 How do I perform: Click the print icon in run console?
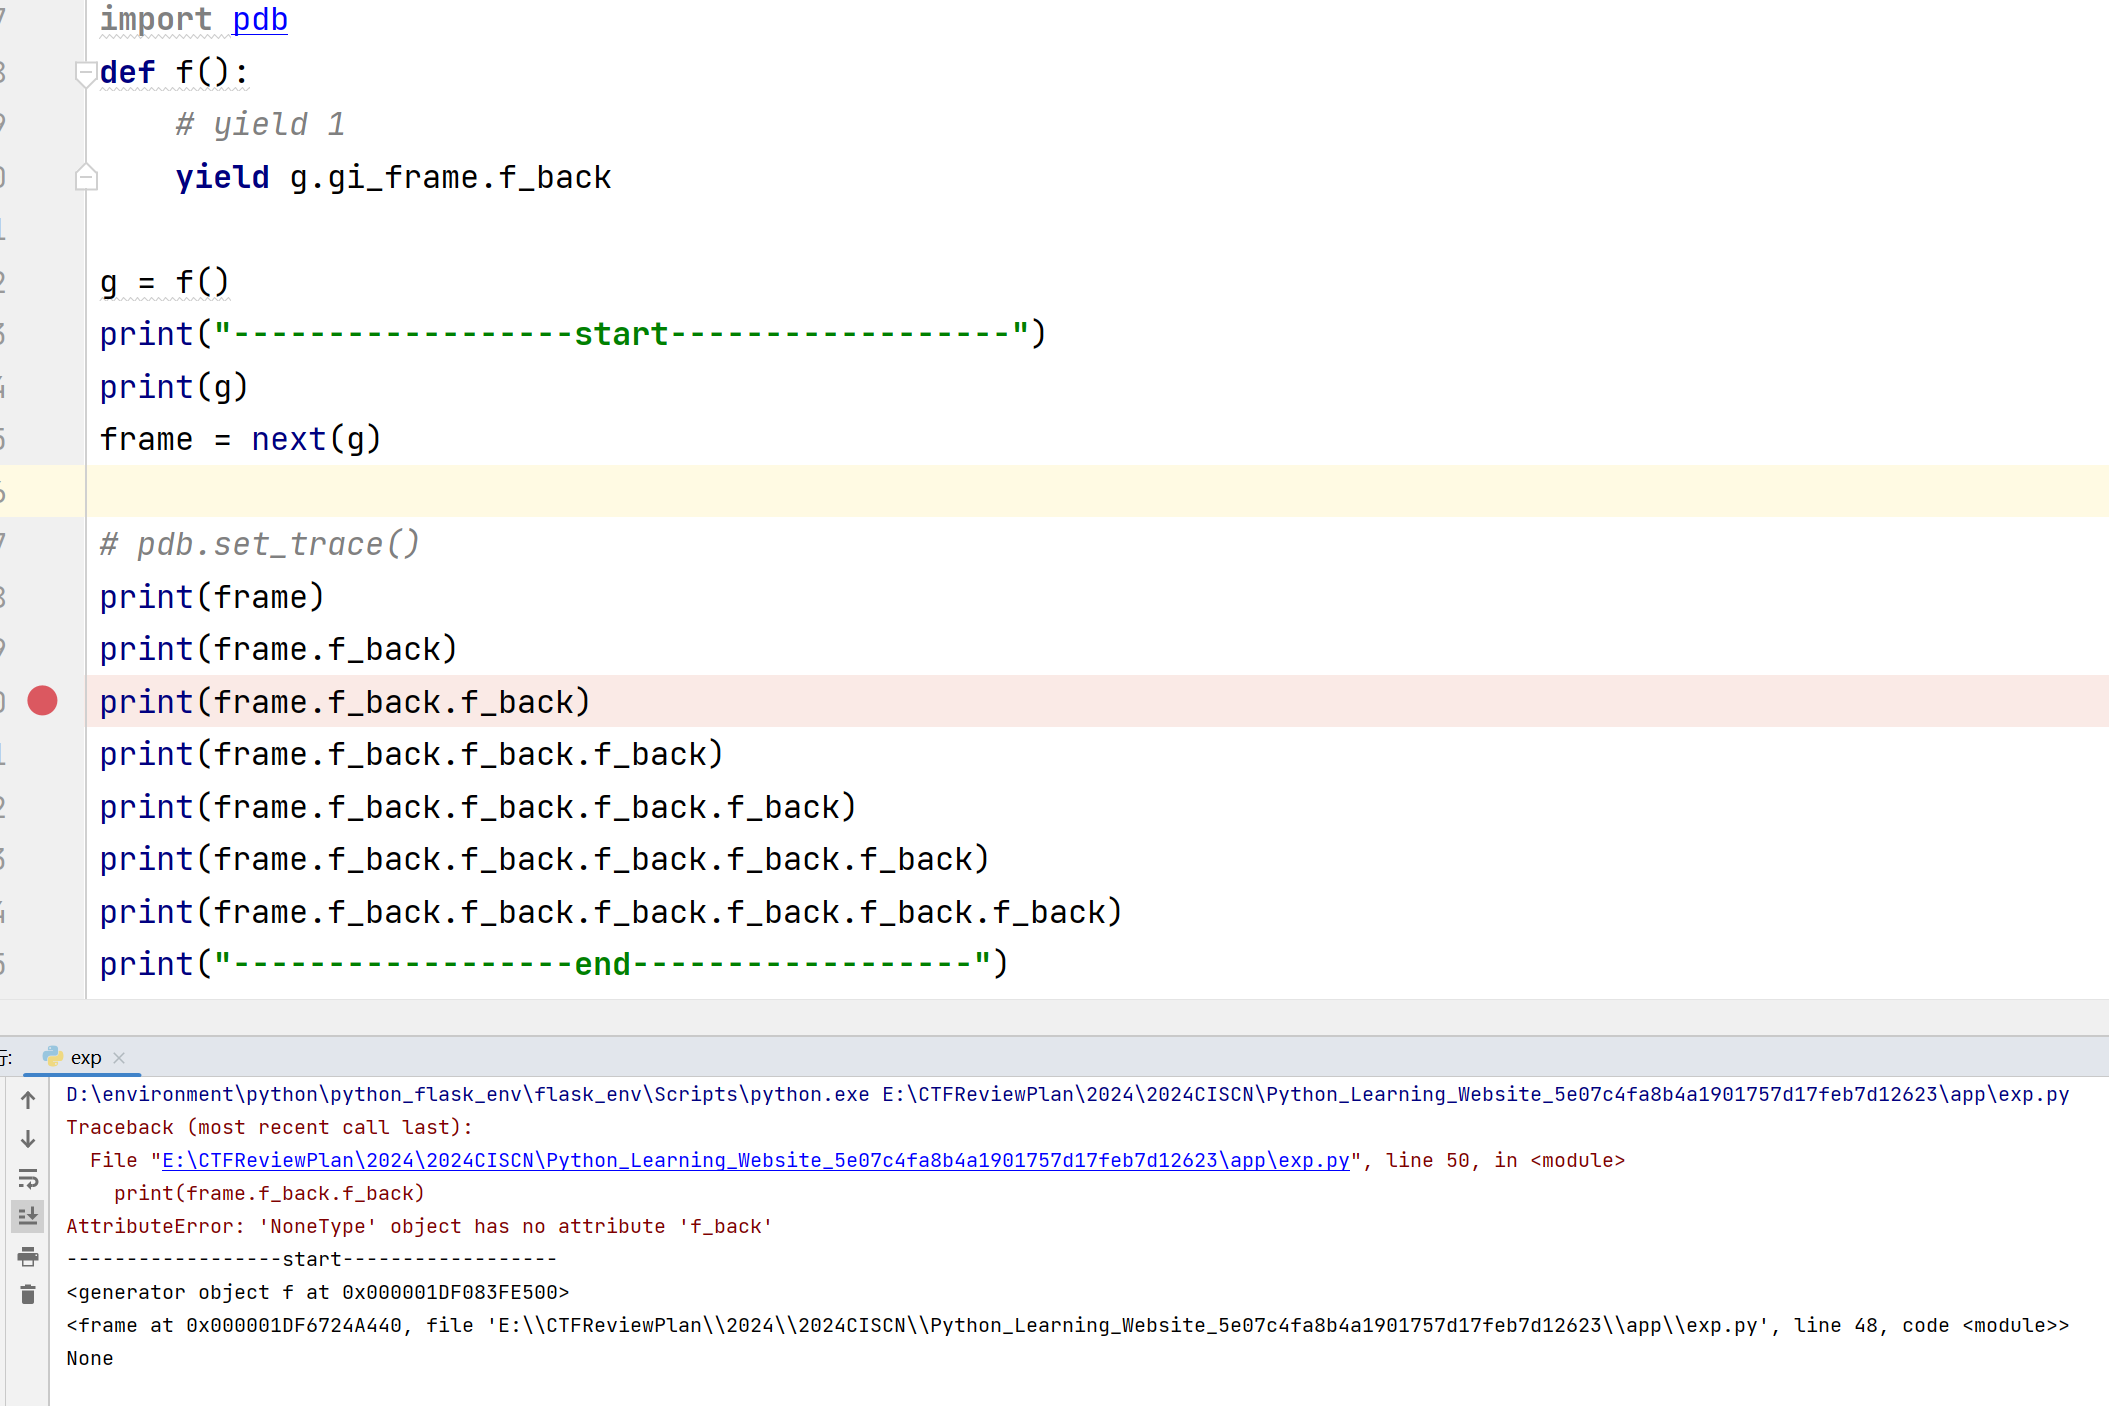coord(28,1256)
